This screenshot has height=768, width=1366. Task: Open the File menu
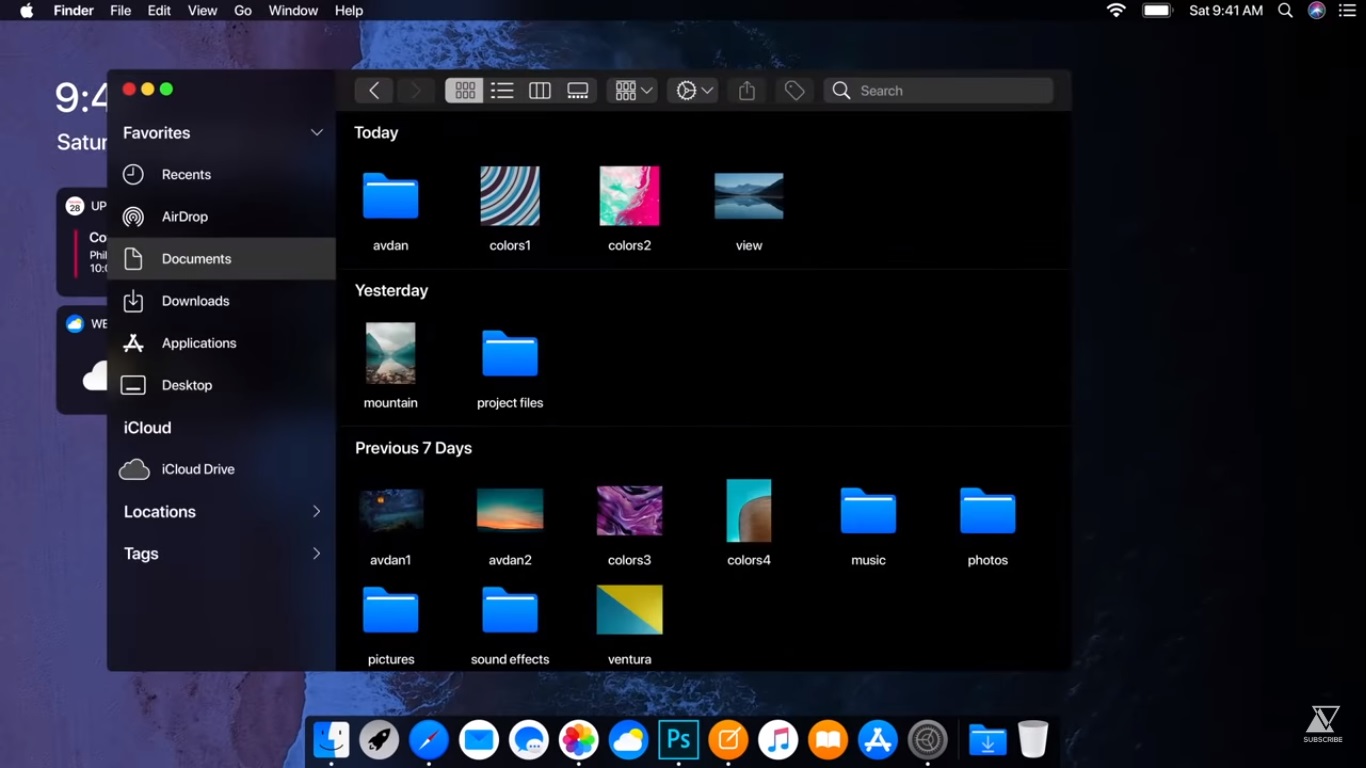pos(120,11)
